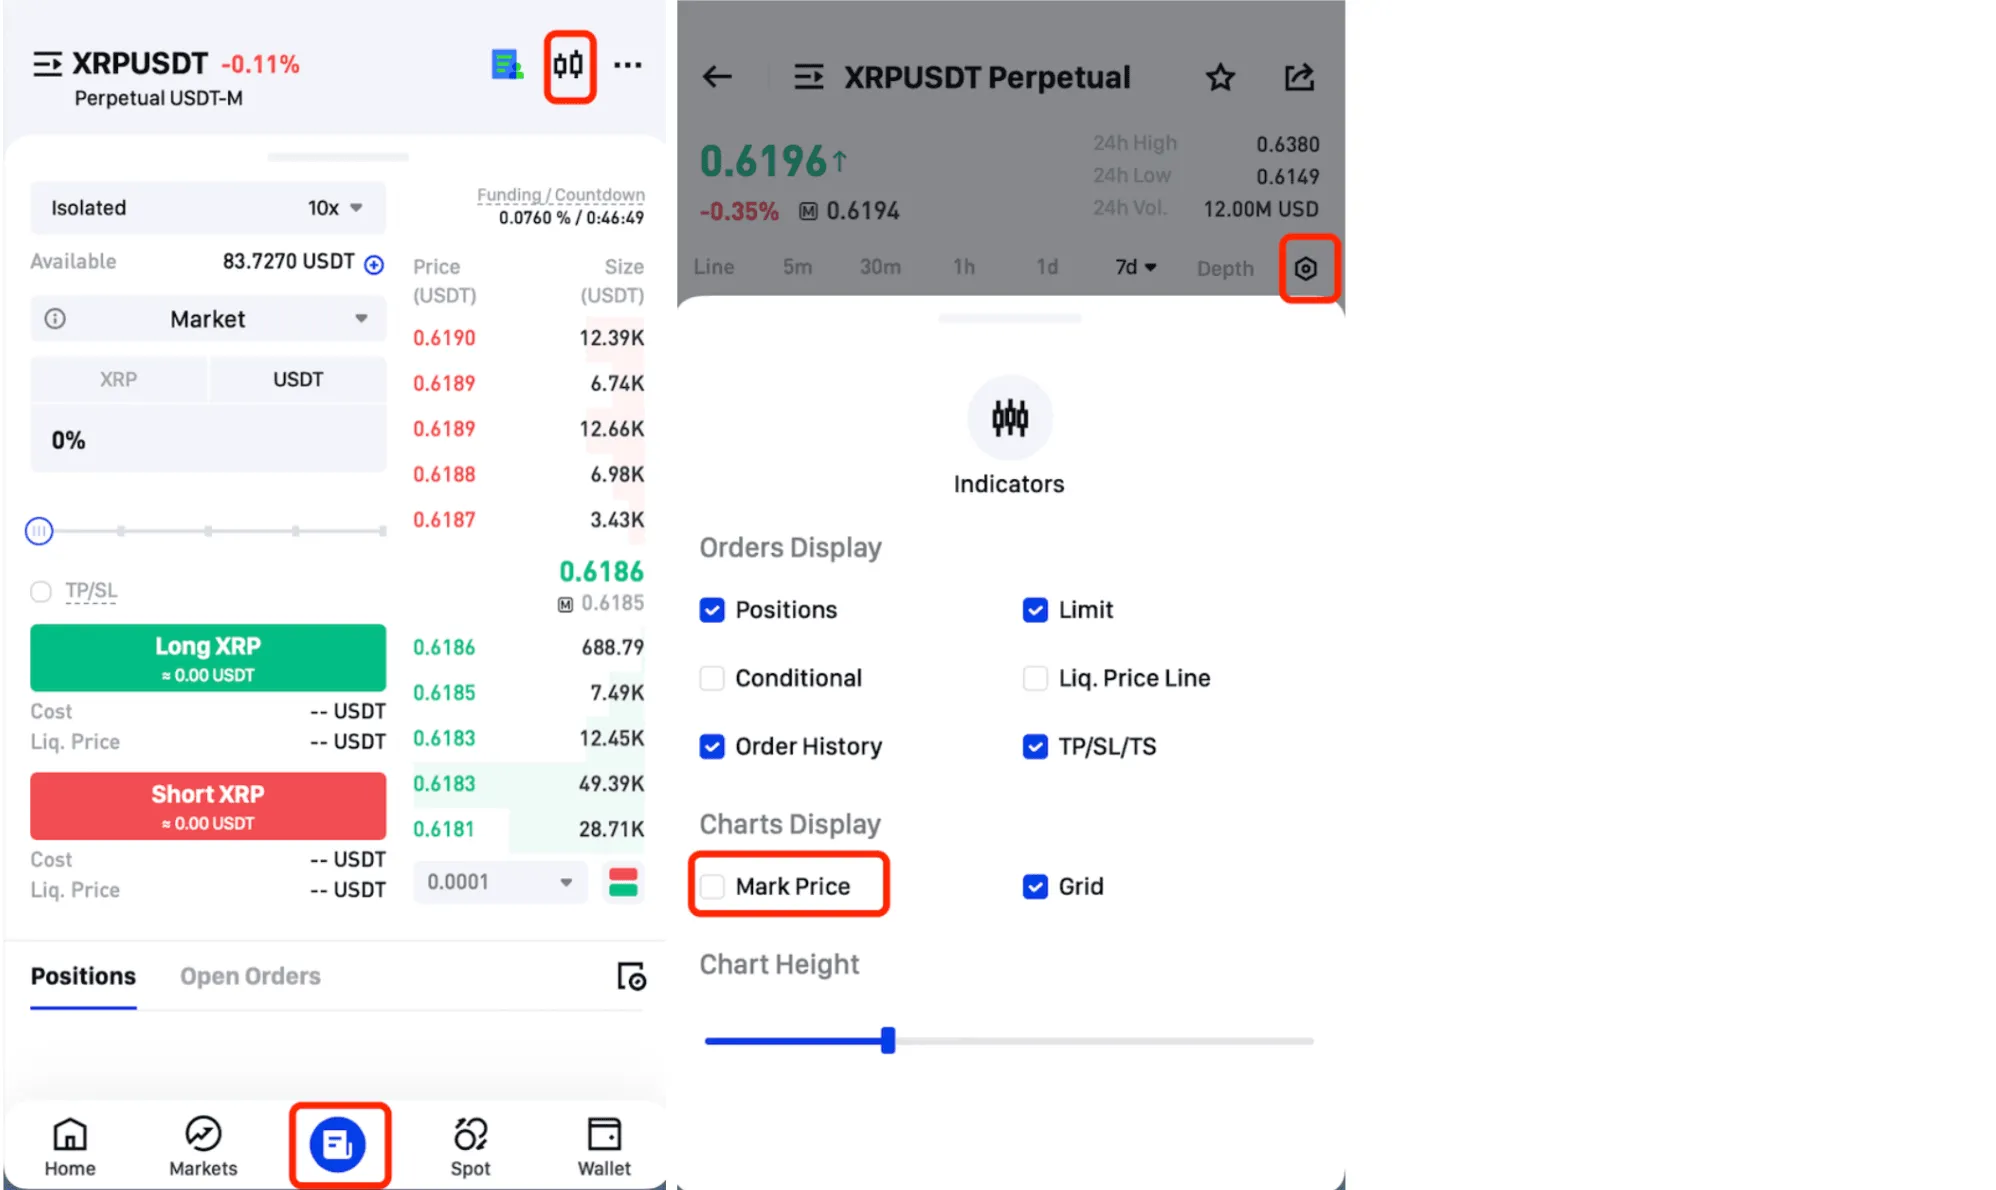The height and width of the screenshot is (1190, 1996).
Task: Open the Markets tab in bottom navigation
Action: [x=203, y=1146]
